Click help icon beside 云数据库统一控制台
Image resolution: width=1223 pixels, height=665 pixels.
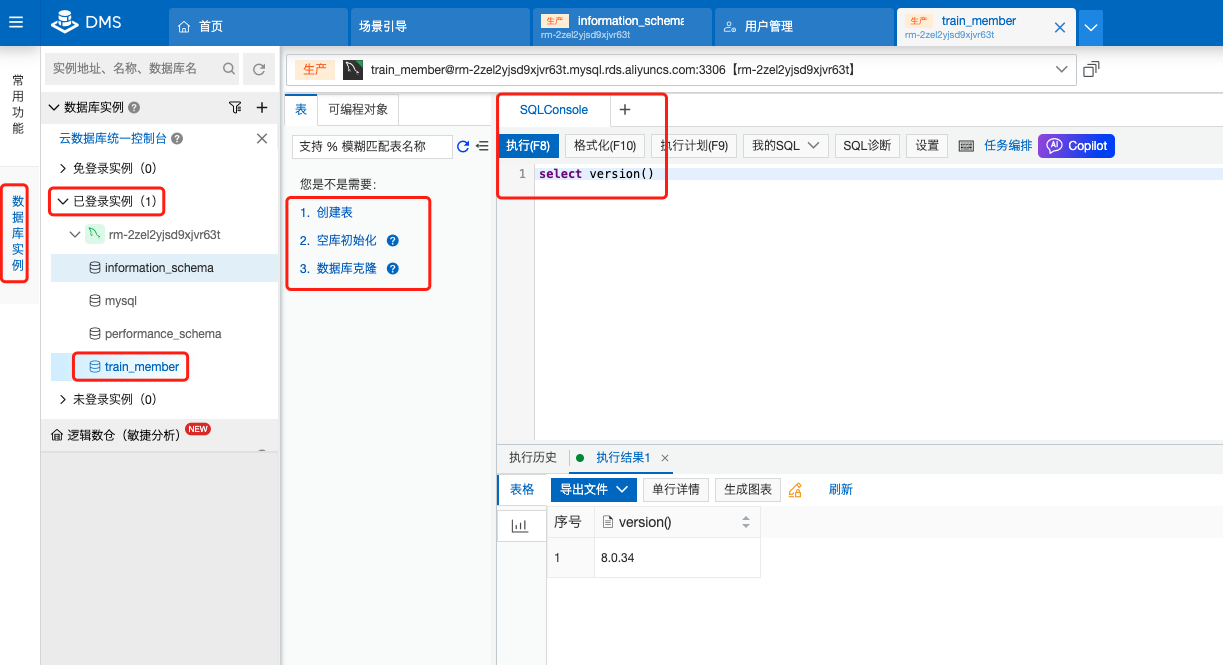click(177, 139)
